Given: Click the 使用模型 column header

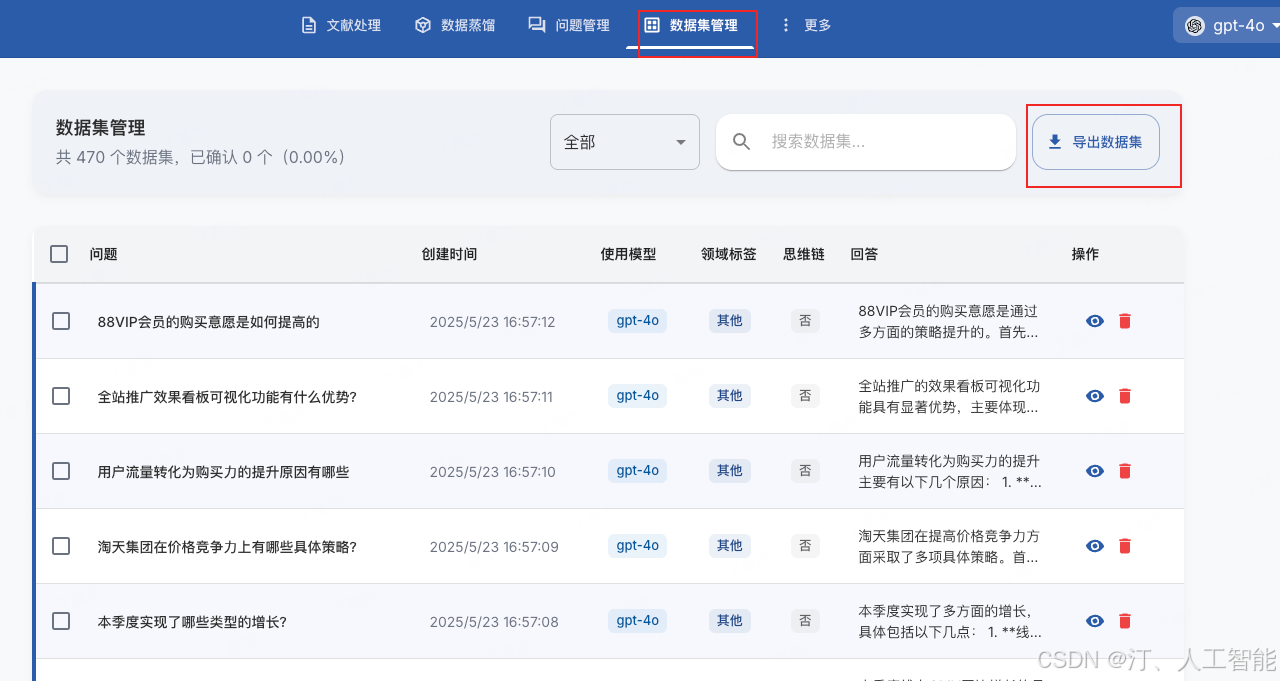Looking at the screenshot, I should point(628,254).
